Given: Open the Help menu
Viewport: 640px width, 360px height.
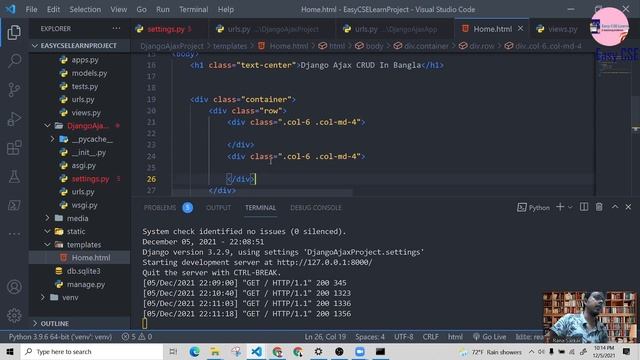Looking at the screenshot, I should coord(226,9).
